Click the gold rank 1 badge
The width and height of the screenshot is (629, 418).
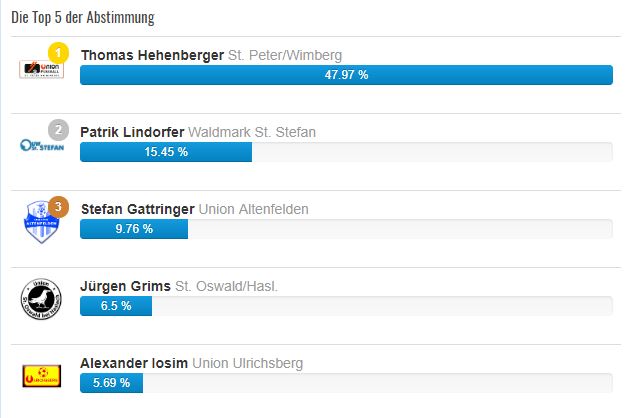coord(59,53)
